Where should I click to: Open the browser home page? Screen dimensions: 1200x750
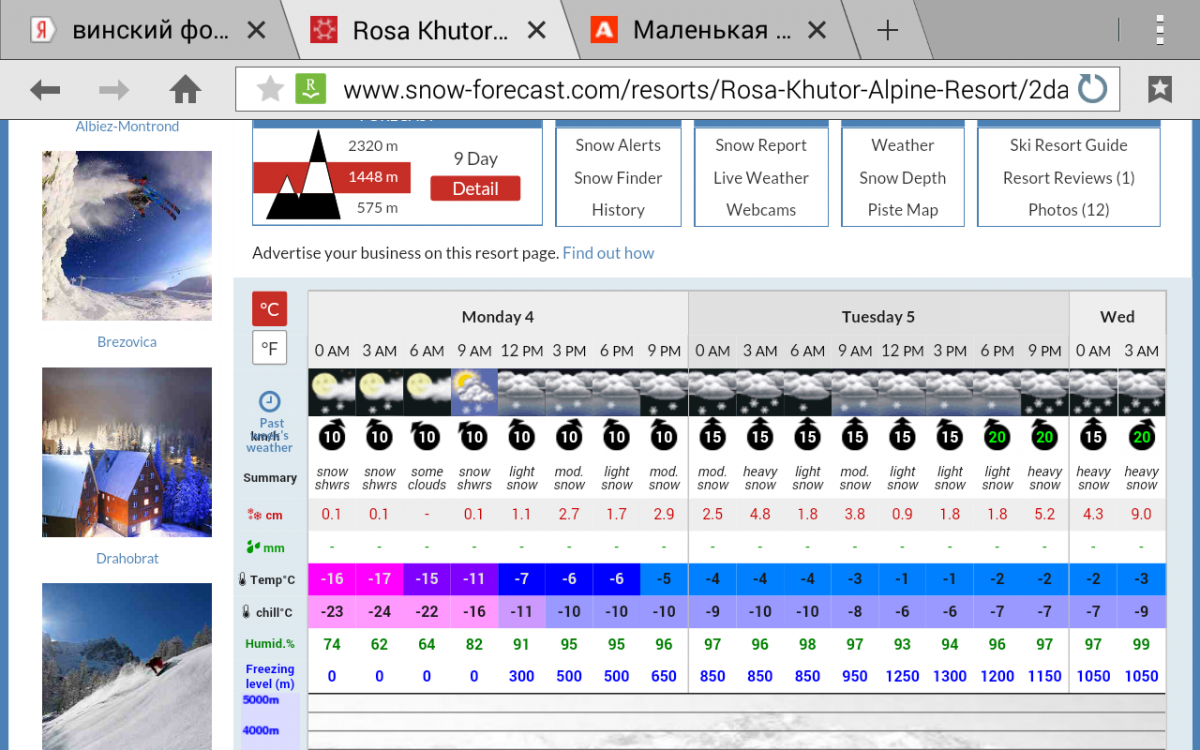tap(185, 90)
